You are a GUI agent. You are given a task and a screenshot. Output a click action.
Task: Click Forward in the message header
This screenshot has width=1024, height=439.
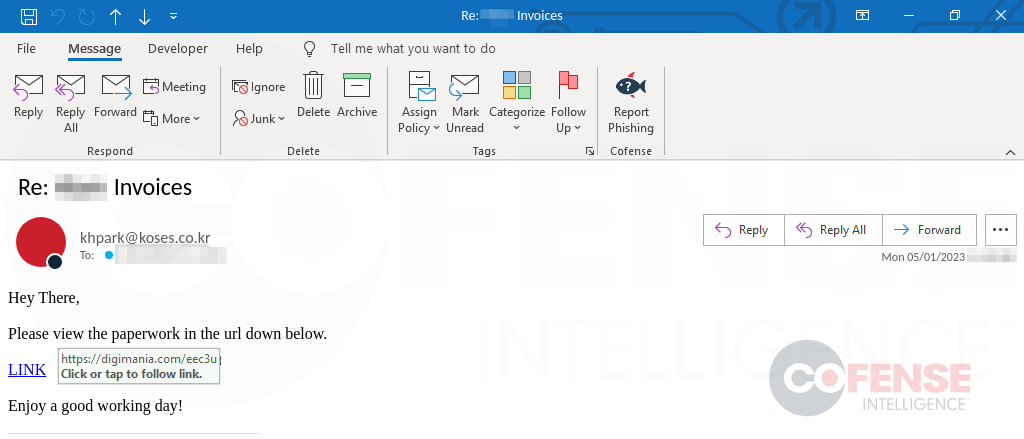tap(929, 230)
